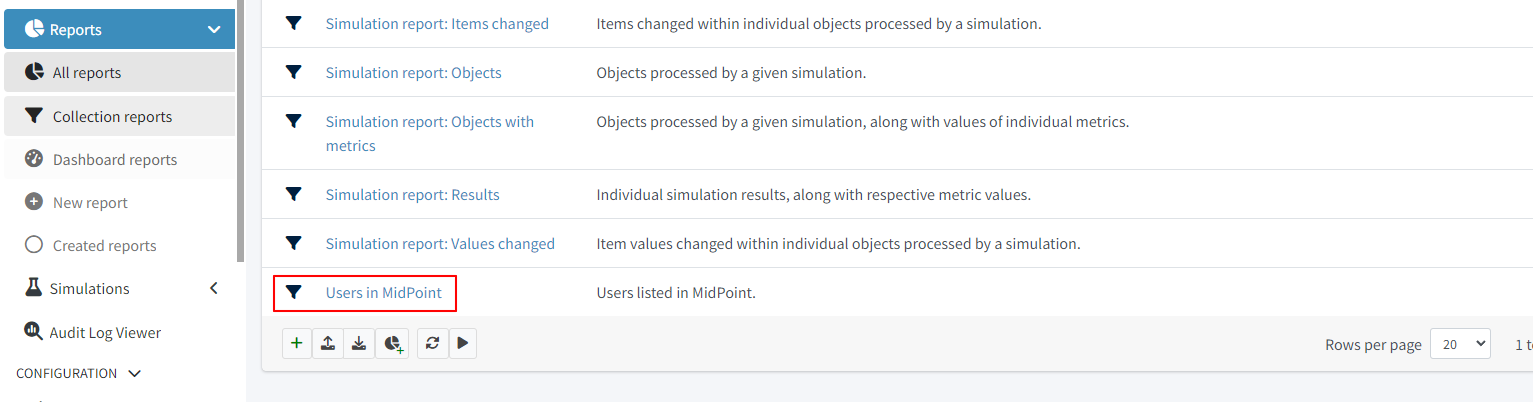Click the upload (import) toolbar icon

pos(328,343)
